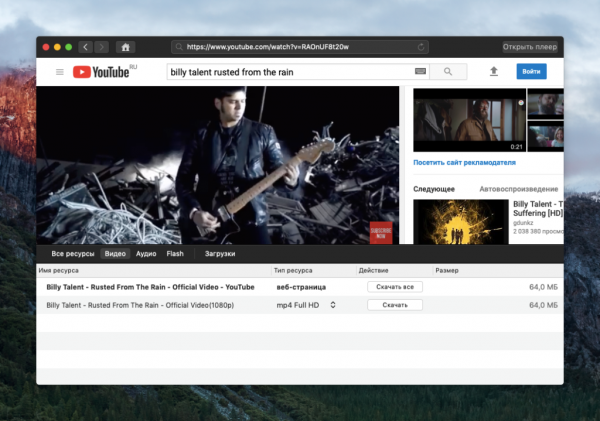Click the red Subscribe Now badge on video

(x=381, y=233)
